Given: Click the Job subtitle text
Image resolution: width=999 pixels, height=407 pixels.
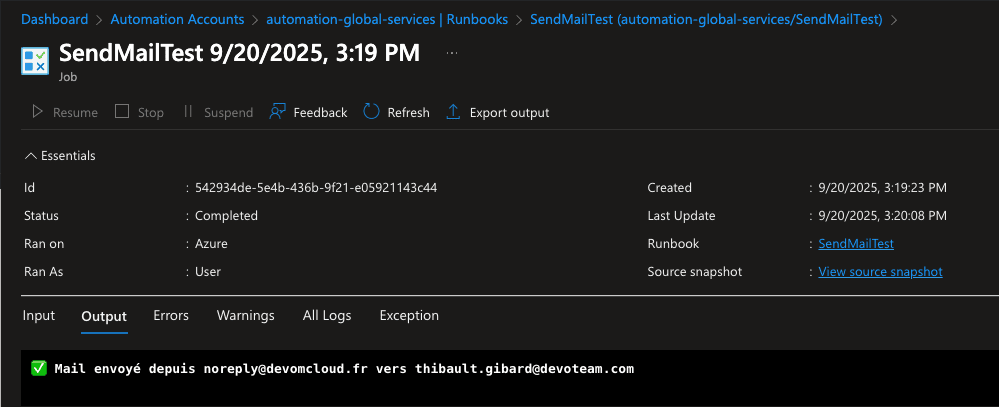Looking at the screenshot, I should (x=68, y=77).
